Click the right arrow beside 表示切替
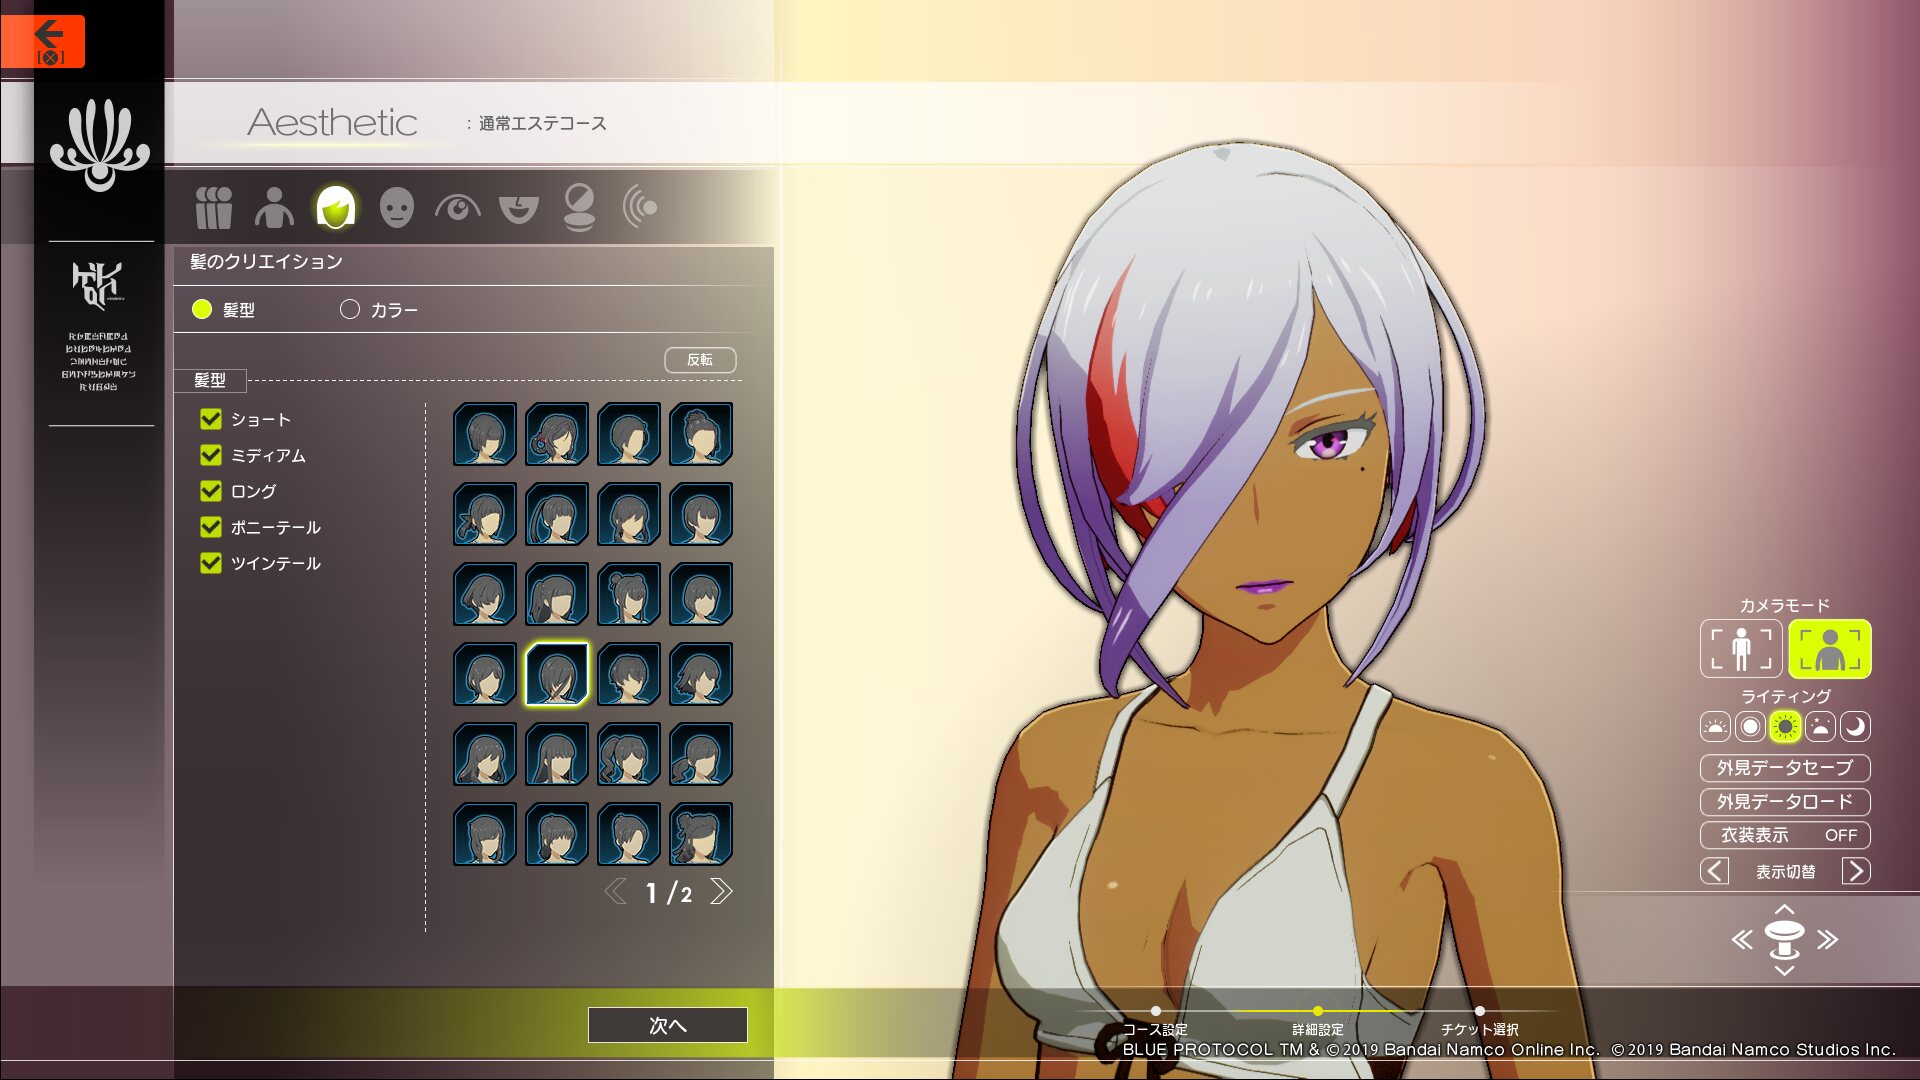This screenshot has width=1920, height=1080. coord(1856,871)
